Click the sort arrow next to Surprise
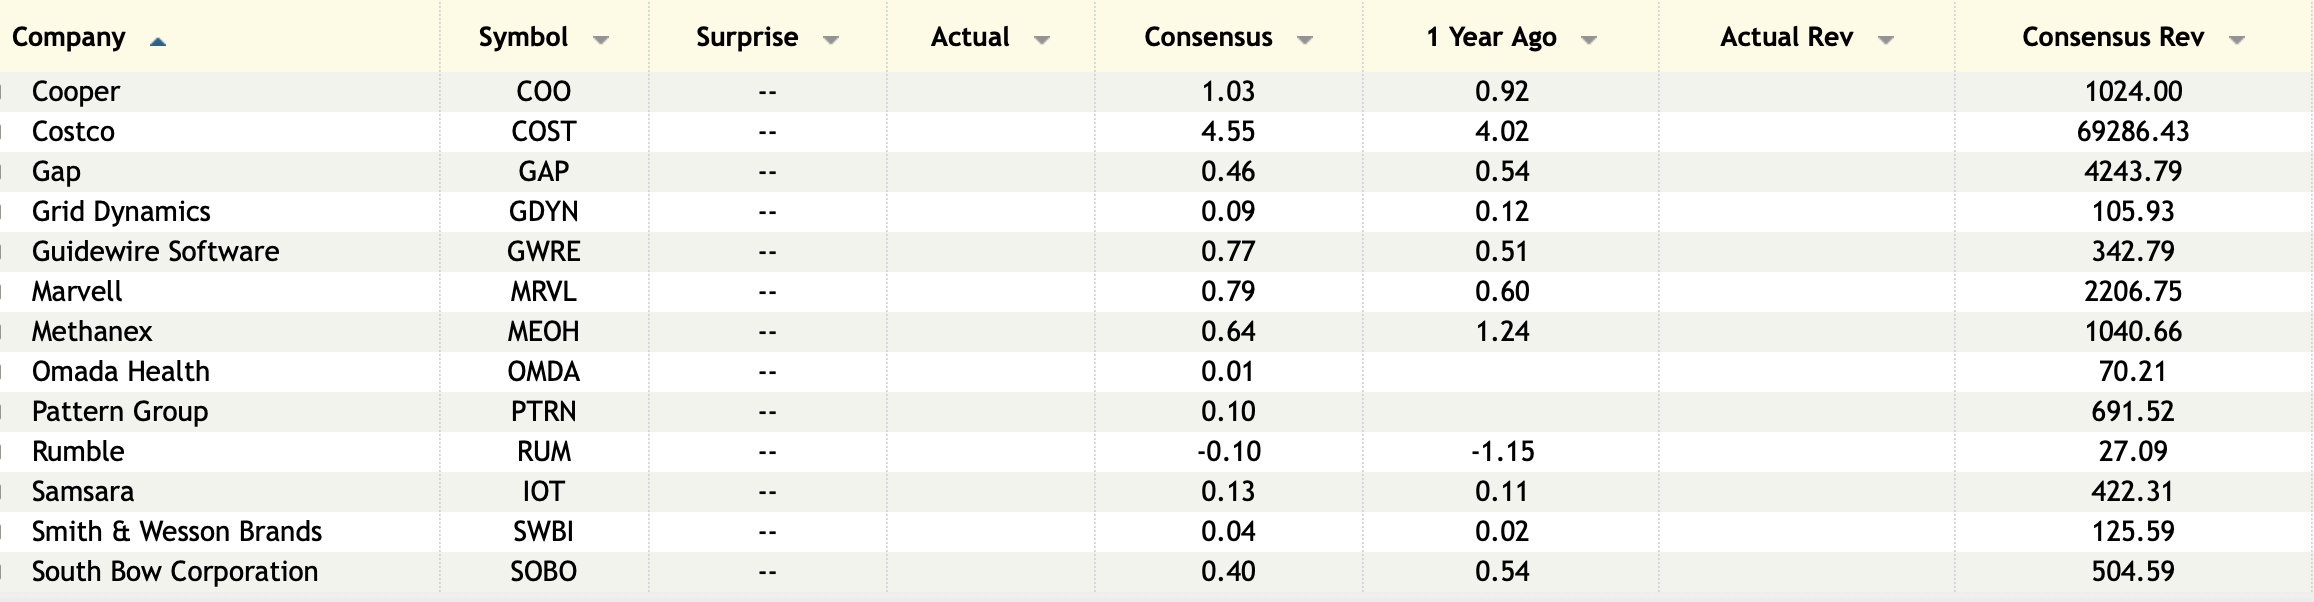Image resolution: width=2314 pixels, height=602 pixels. coord(830,41)
